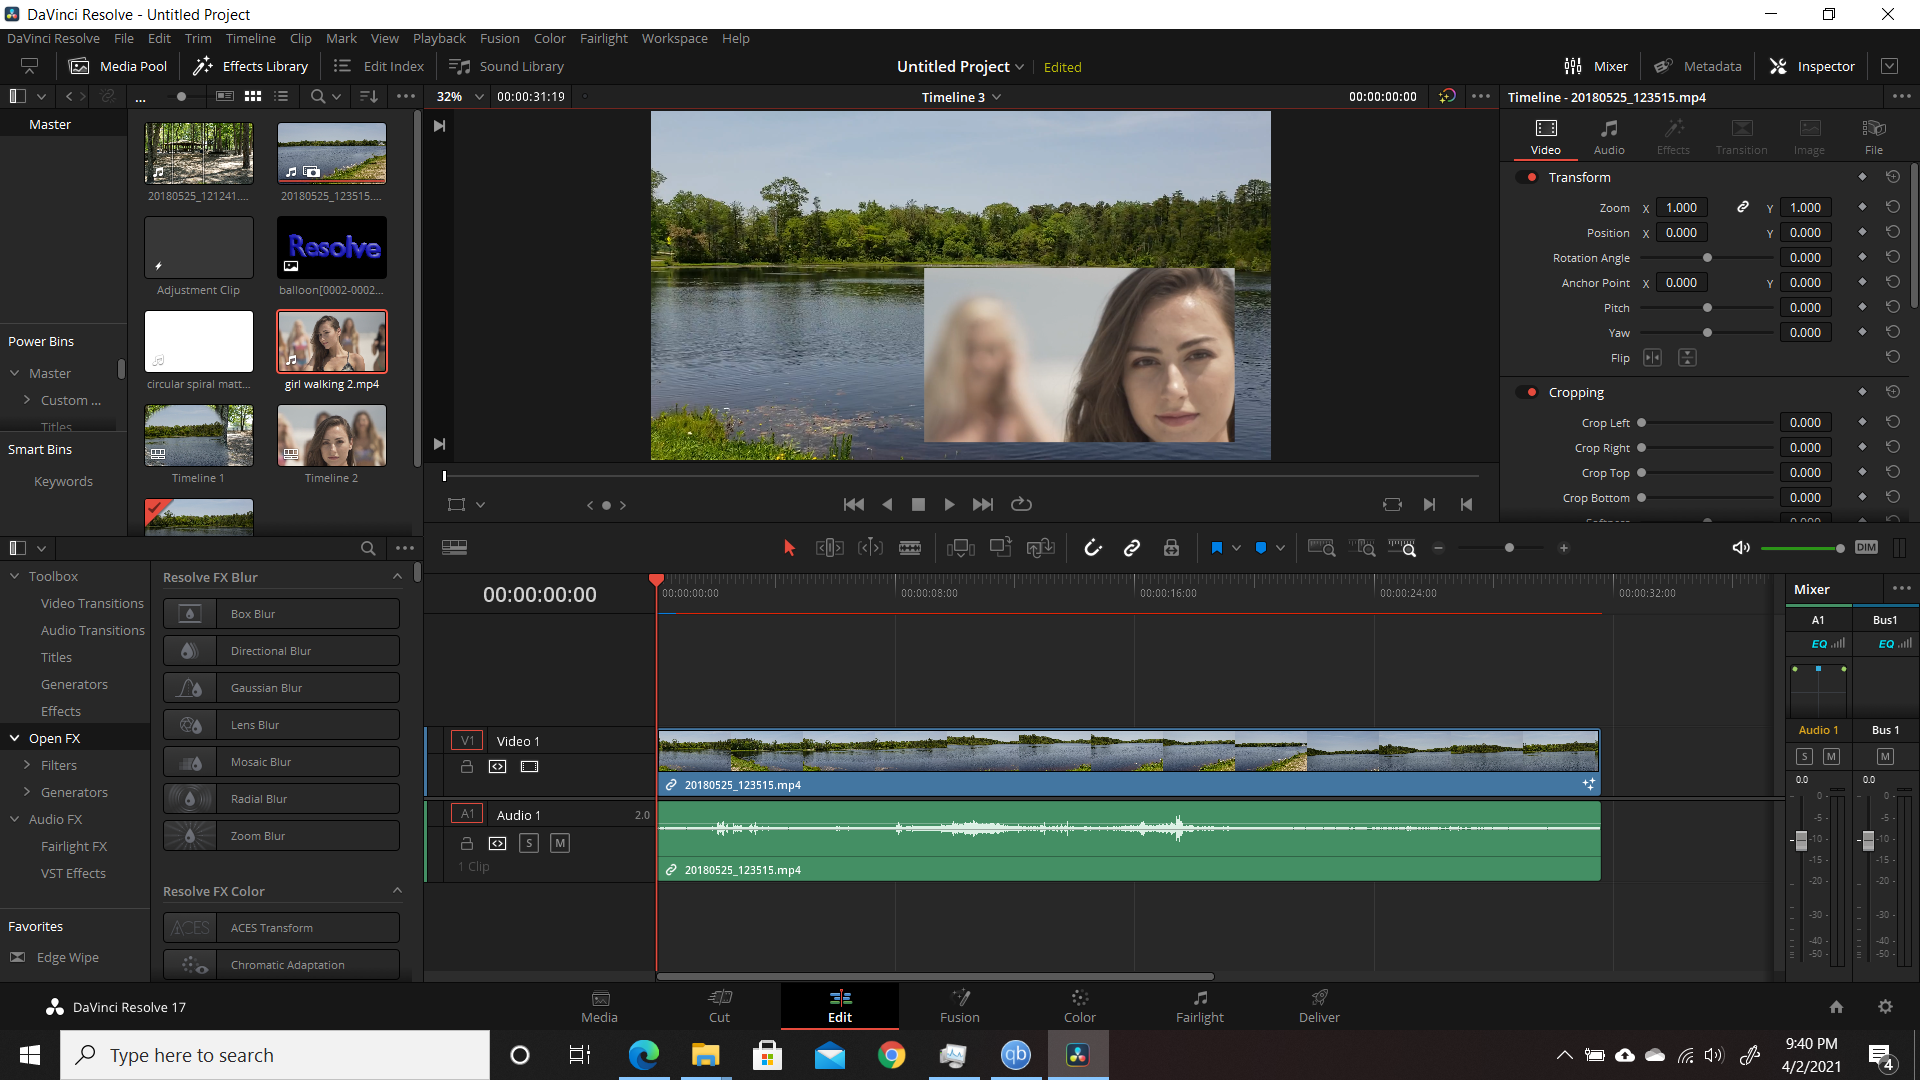Click the Zoom X value field
The height and width of the screenshot is (1080, 1920).
coord(1681,207)
